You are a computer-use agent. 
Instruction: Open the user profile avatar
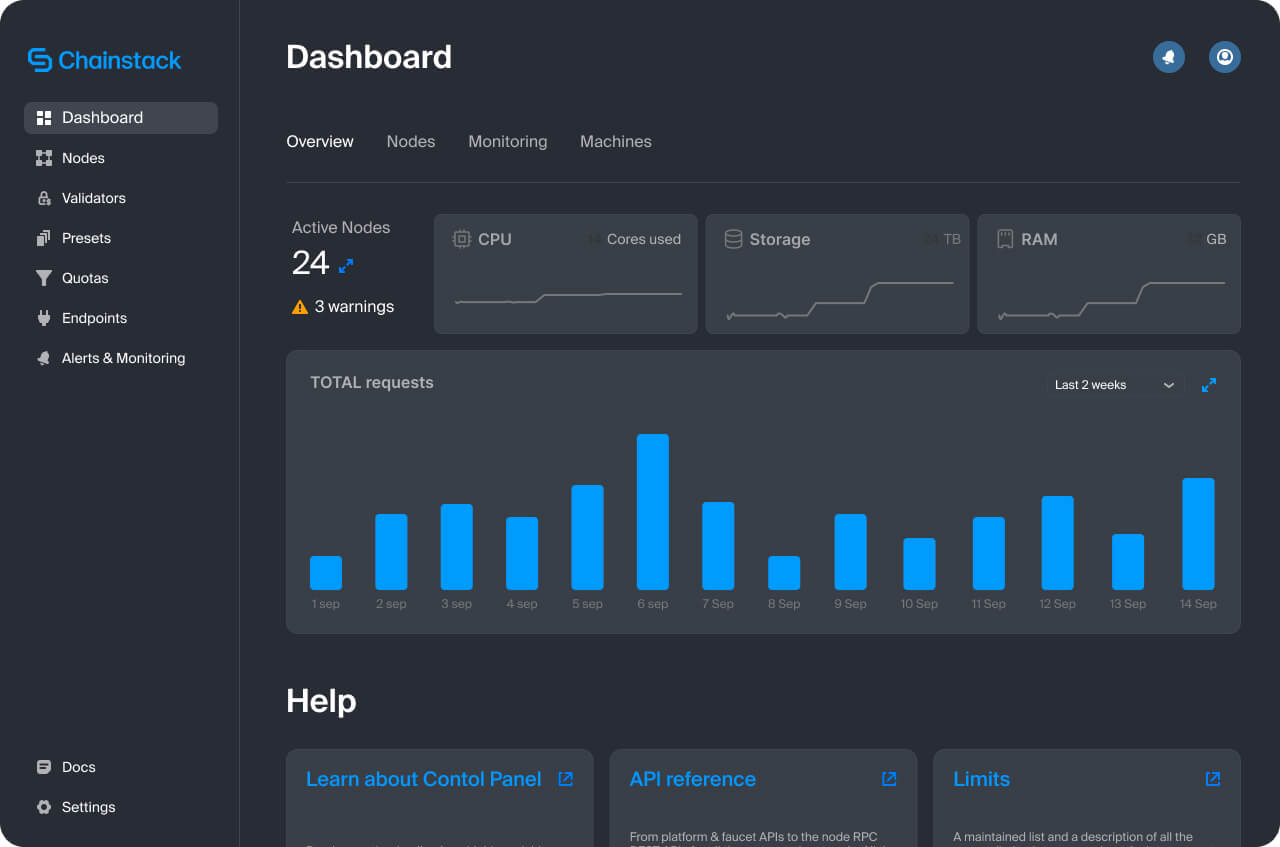click(x=1225, y=57)
